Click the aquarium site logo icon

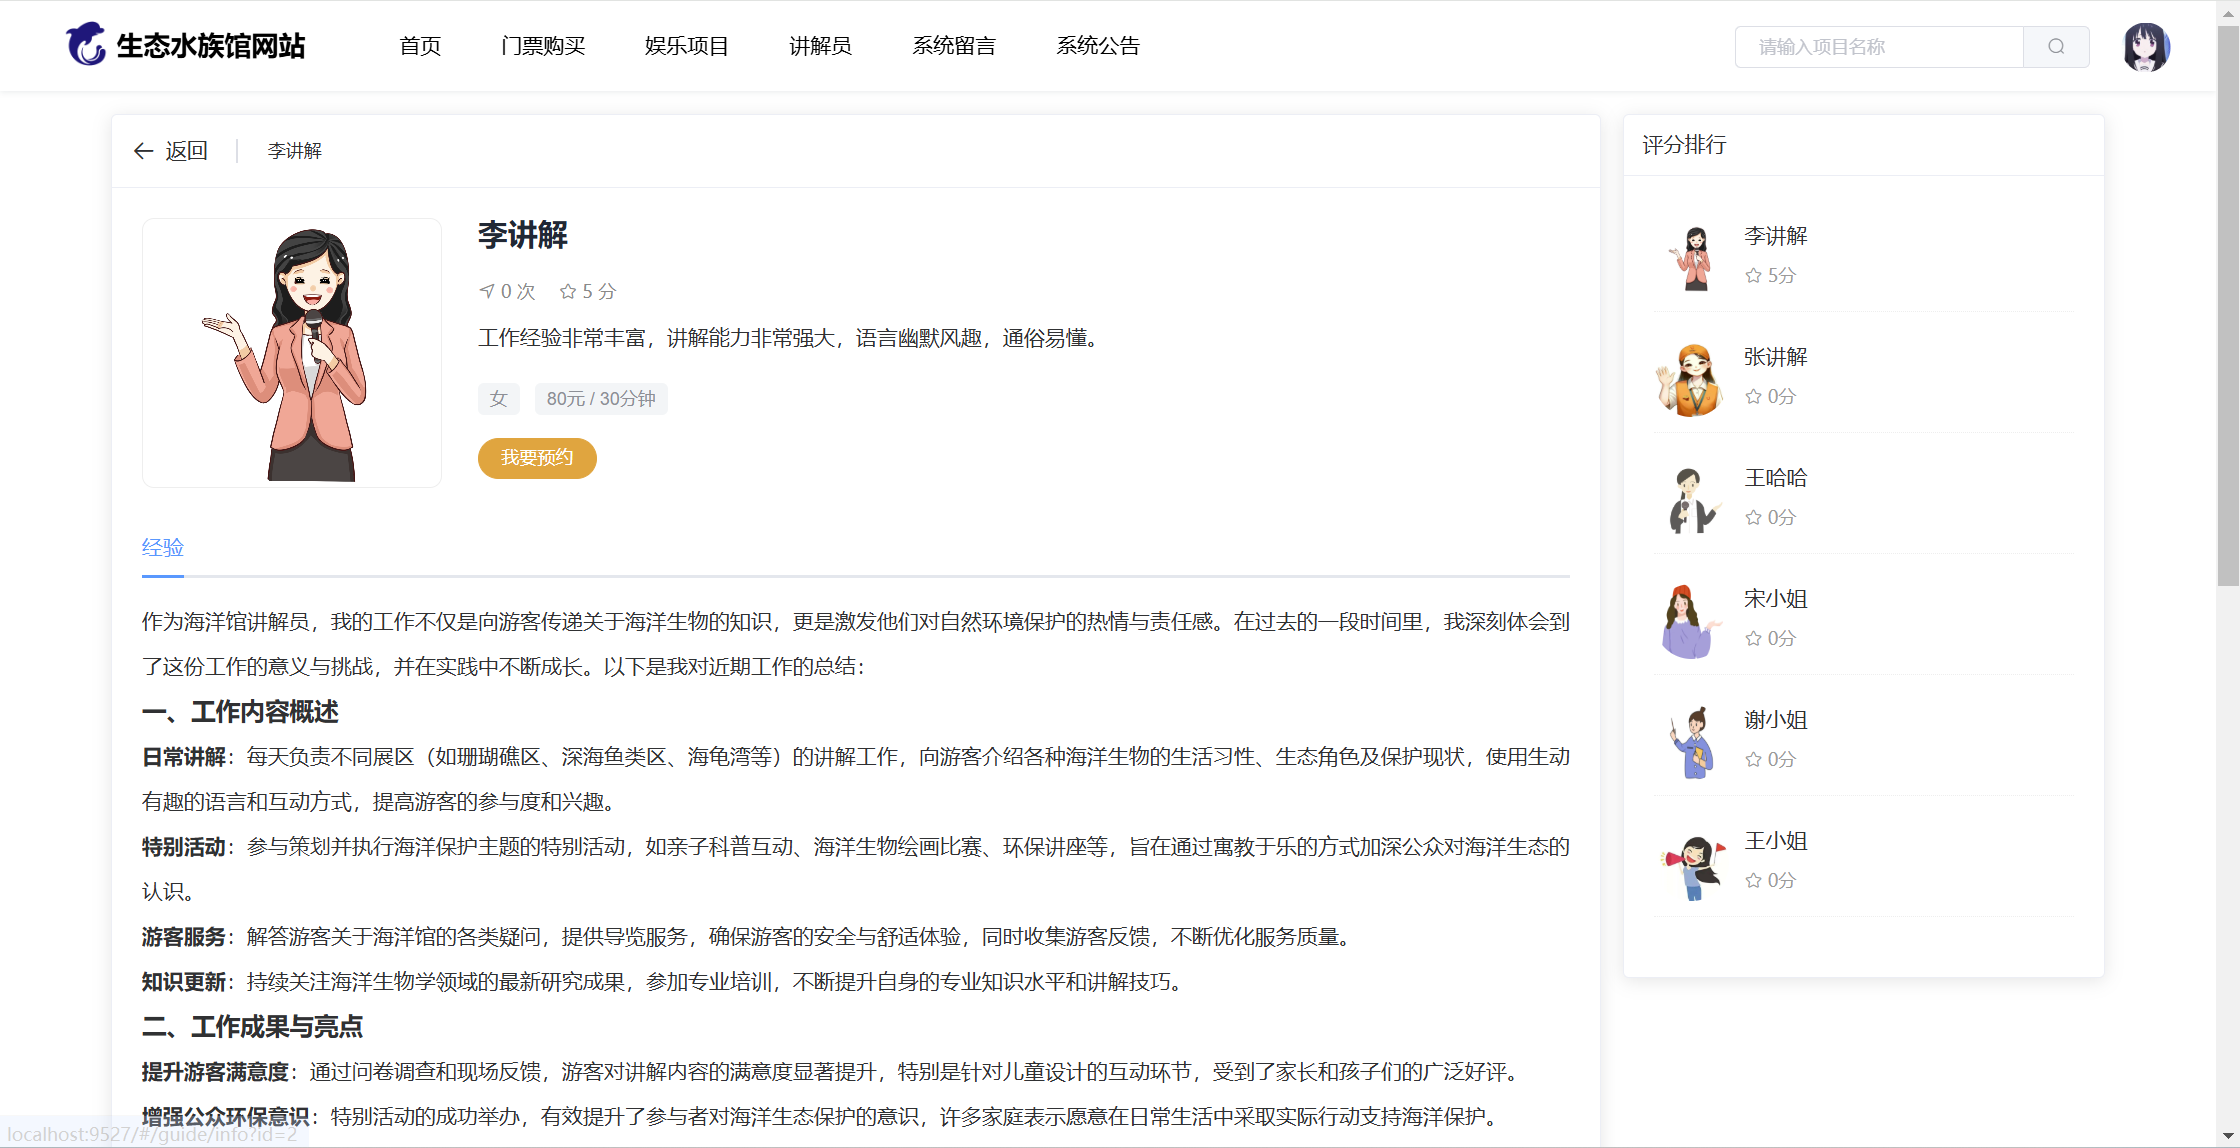point(86,45)
